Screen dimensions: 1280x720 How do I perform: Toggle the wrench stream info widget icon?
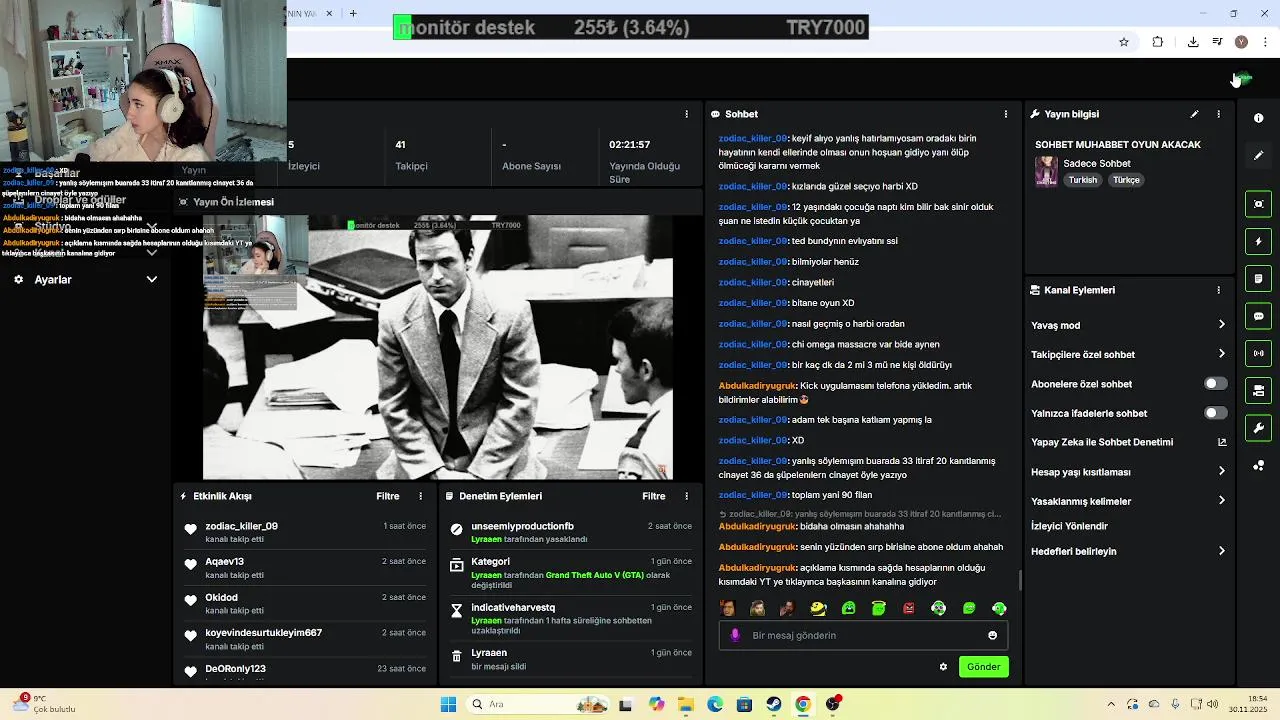tap(1258, 428)
